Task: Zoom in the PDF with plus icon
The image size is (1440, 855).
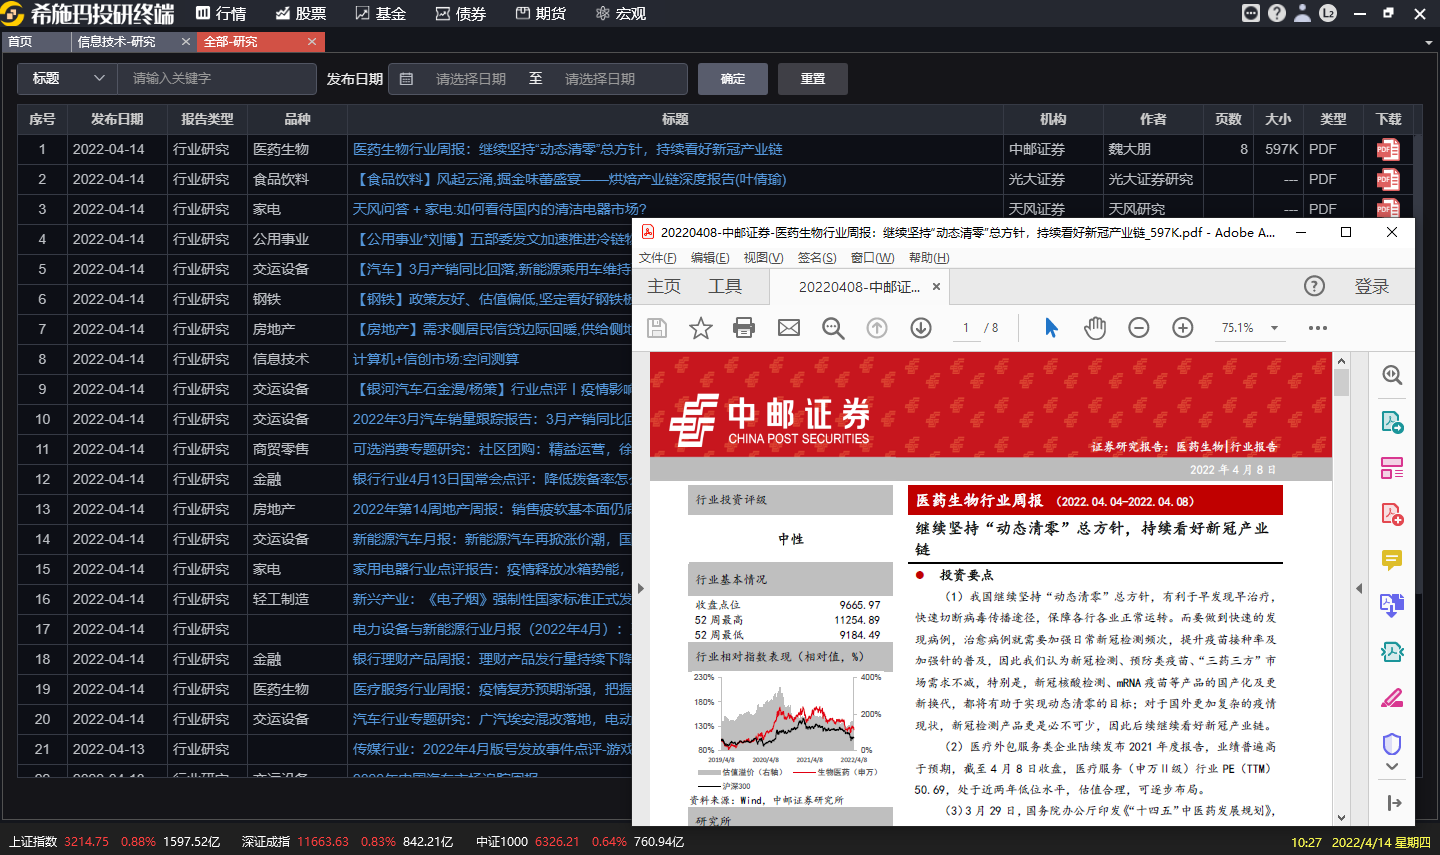Action: point(1183,328)
